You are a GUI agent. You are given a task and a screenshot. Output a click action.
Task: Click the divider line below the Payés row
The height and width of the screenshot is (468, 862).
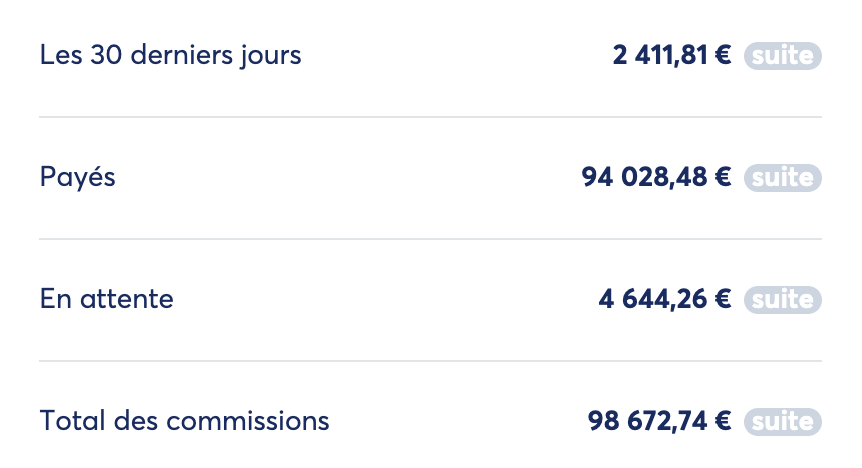(430, 239)
